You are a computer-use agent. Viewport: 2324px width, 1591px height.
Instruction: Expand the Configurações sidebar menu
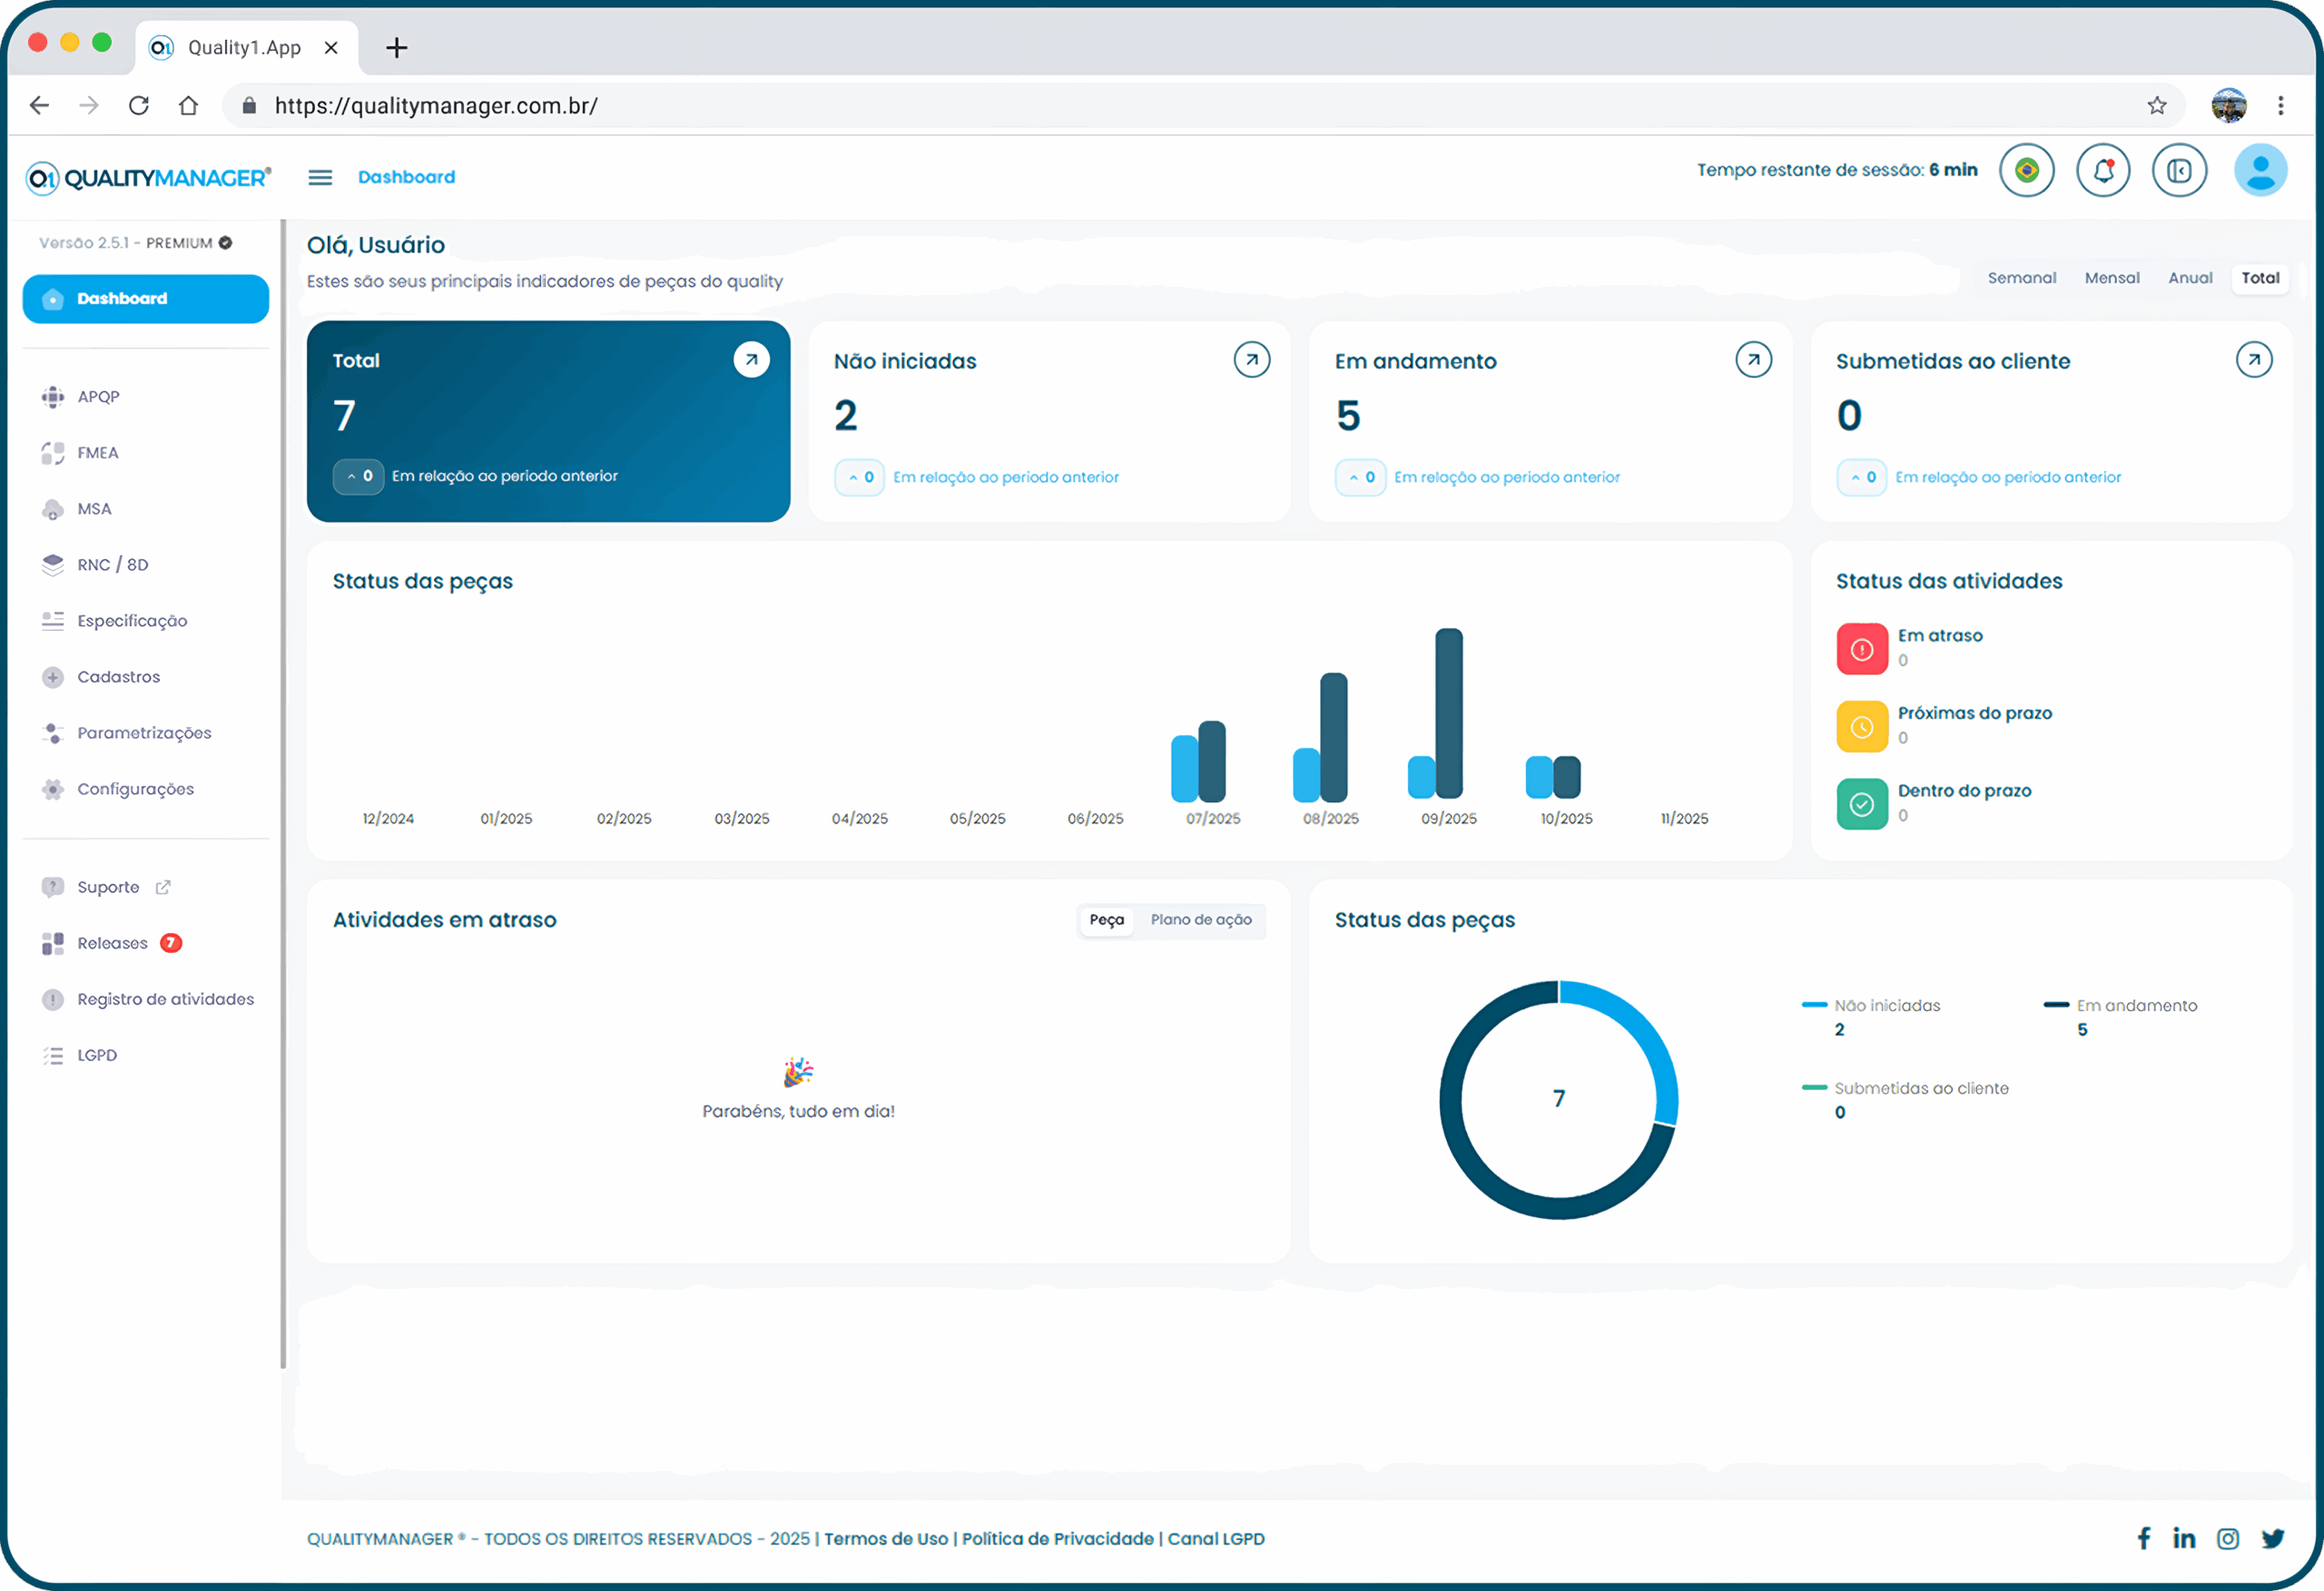point(135,789)
